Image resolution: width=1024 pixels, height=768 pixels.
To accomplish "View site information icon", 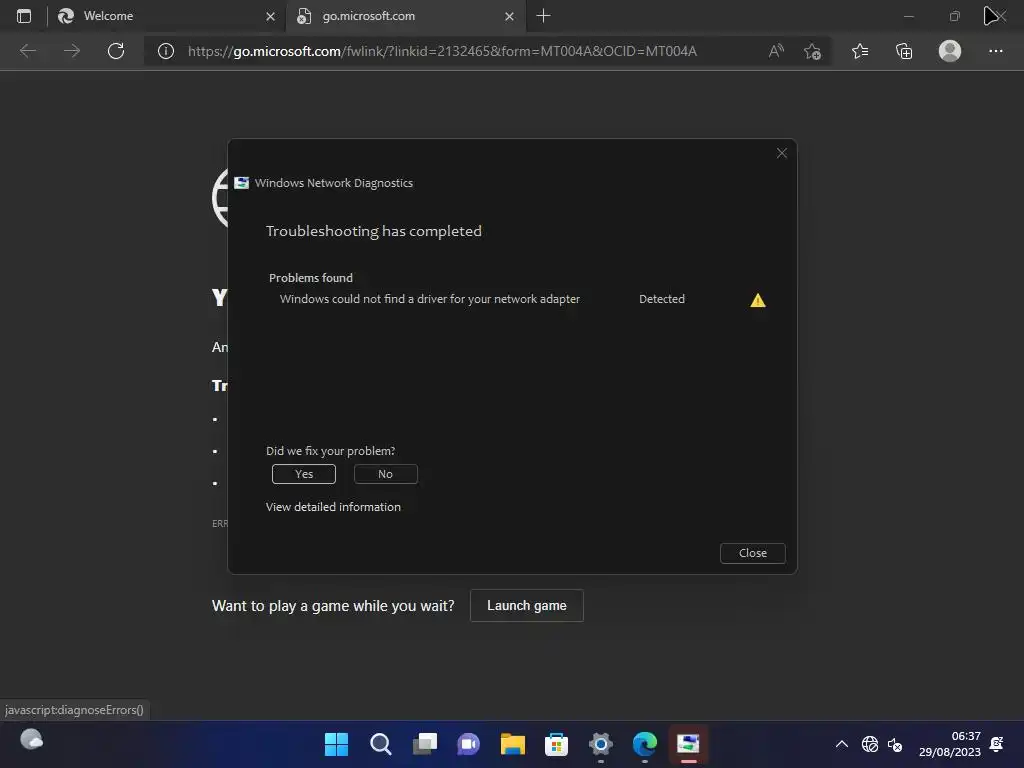I will 166,51.
